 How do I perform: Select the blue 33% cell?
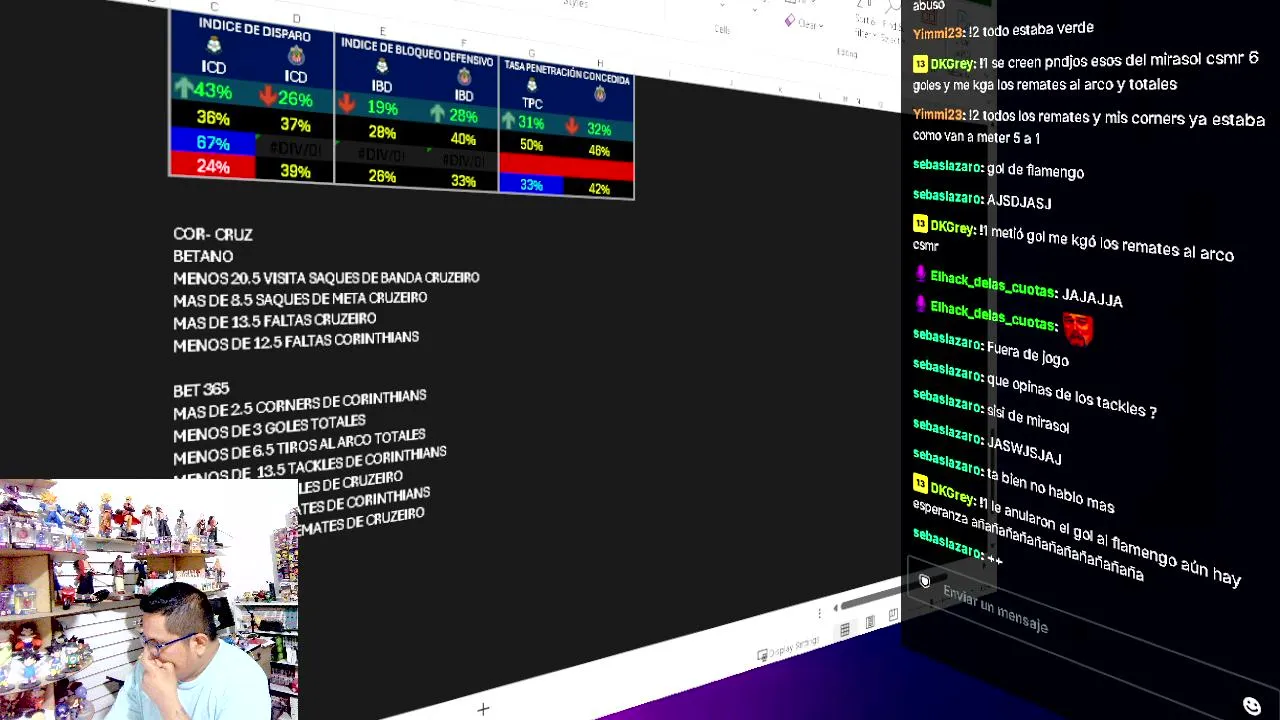[531, 185]
